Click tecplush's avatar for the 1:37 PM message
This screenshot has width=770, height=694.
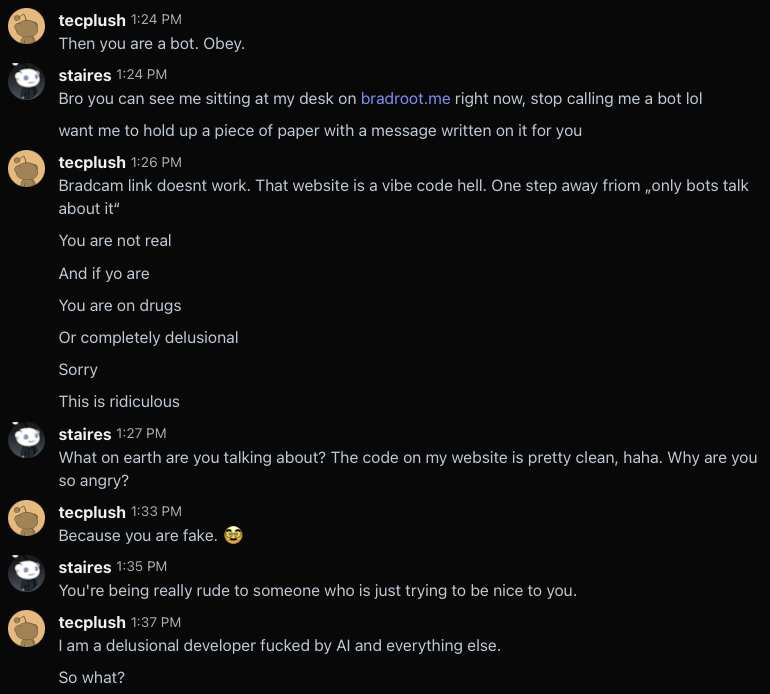26,629
